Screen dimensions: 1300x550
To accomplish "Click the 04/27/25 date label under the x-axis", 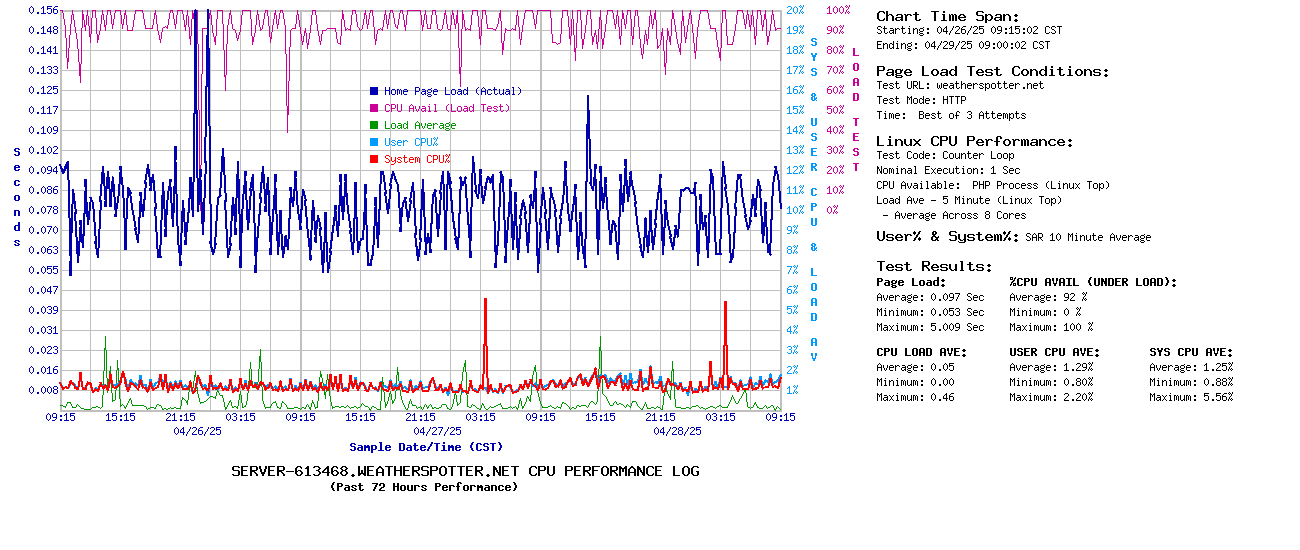I will click(x=437, y=431).
